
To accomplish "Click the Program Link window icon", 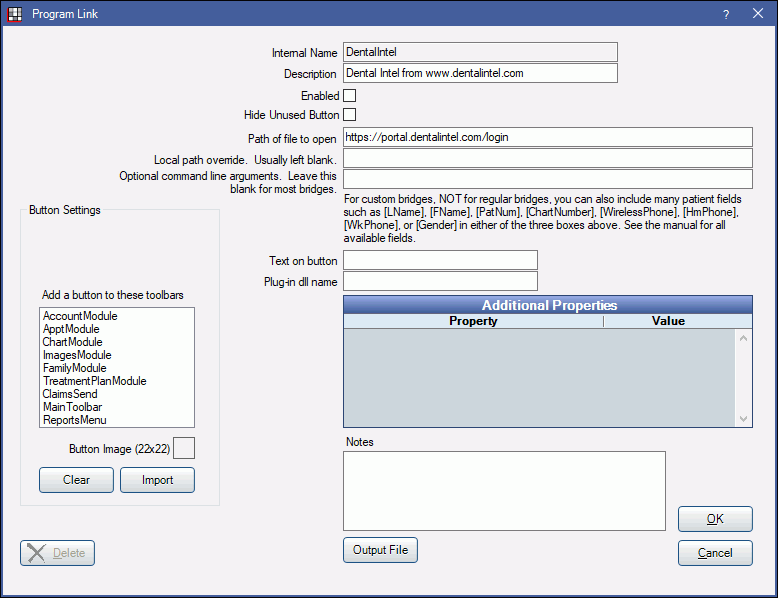I will tap(15, 14).
